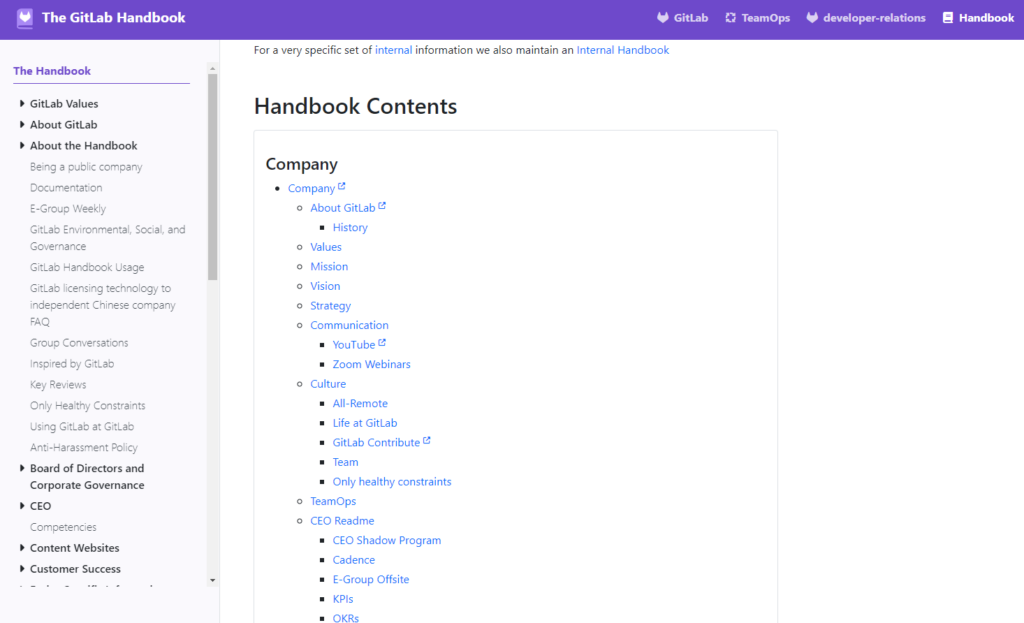
Task: Open the CEO Readme link
Action: tap(342, 521)
